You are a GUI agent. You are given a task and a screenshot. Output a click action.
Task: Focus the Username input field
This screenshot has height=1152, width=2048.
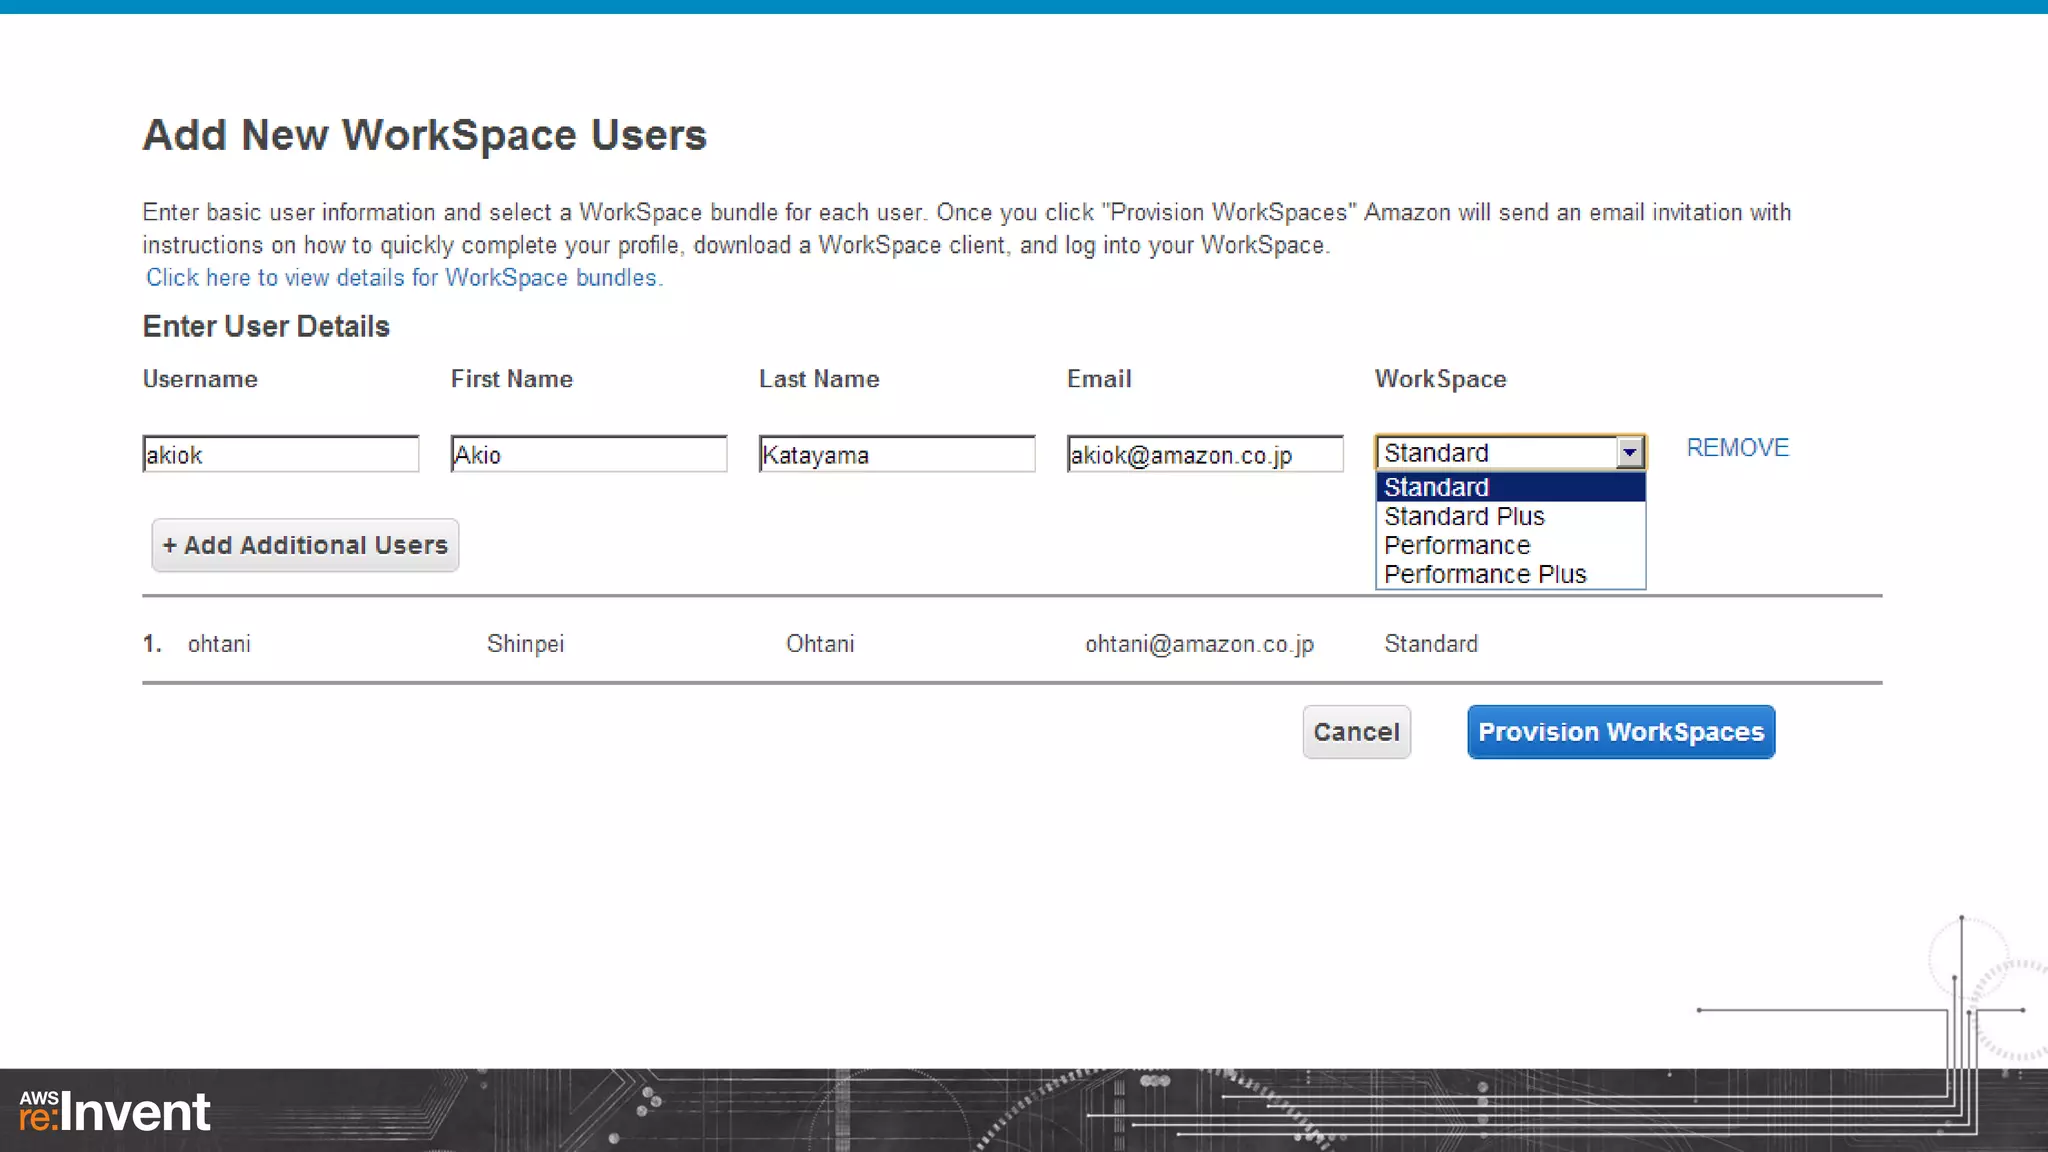[280, 455]
